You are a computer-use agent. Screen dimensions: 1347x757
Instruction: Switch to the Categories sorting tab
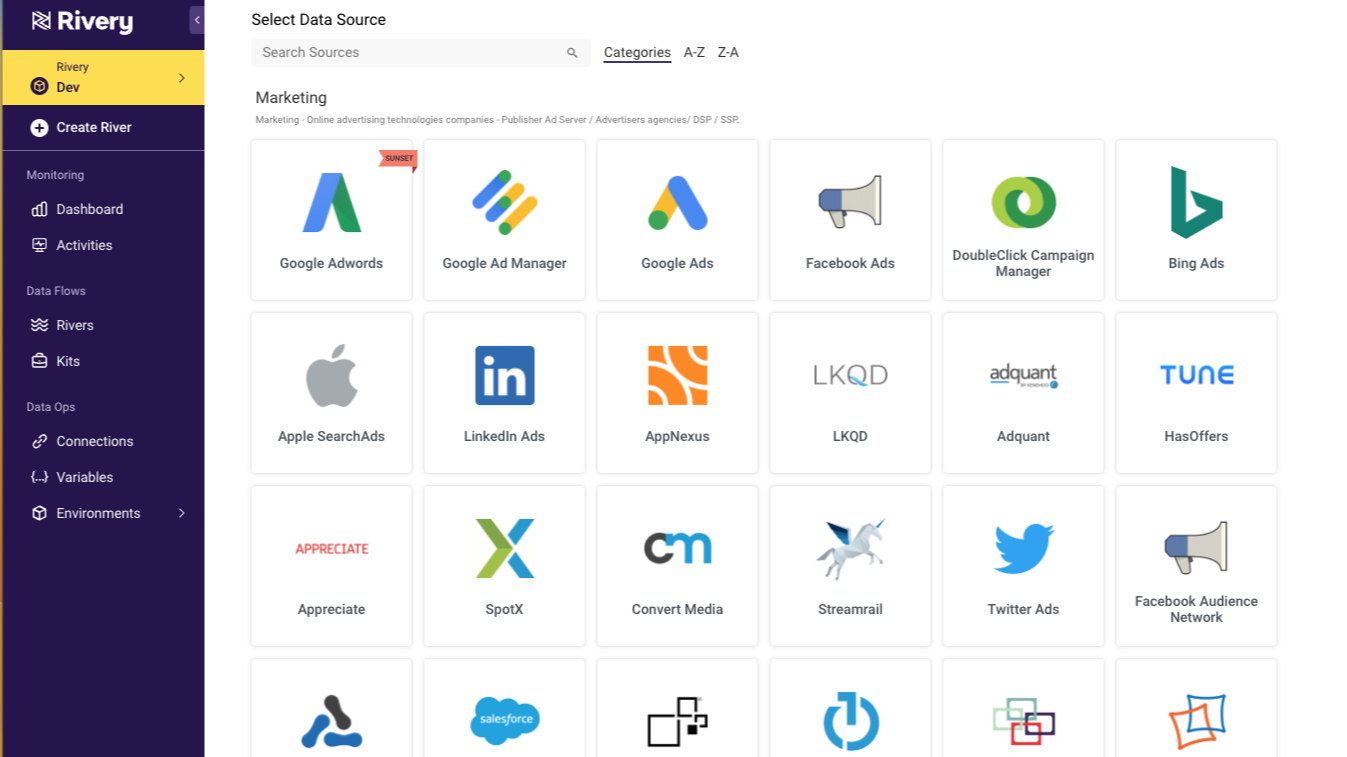pos(637,53)
